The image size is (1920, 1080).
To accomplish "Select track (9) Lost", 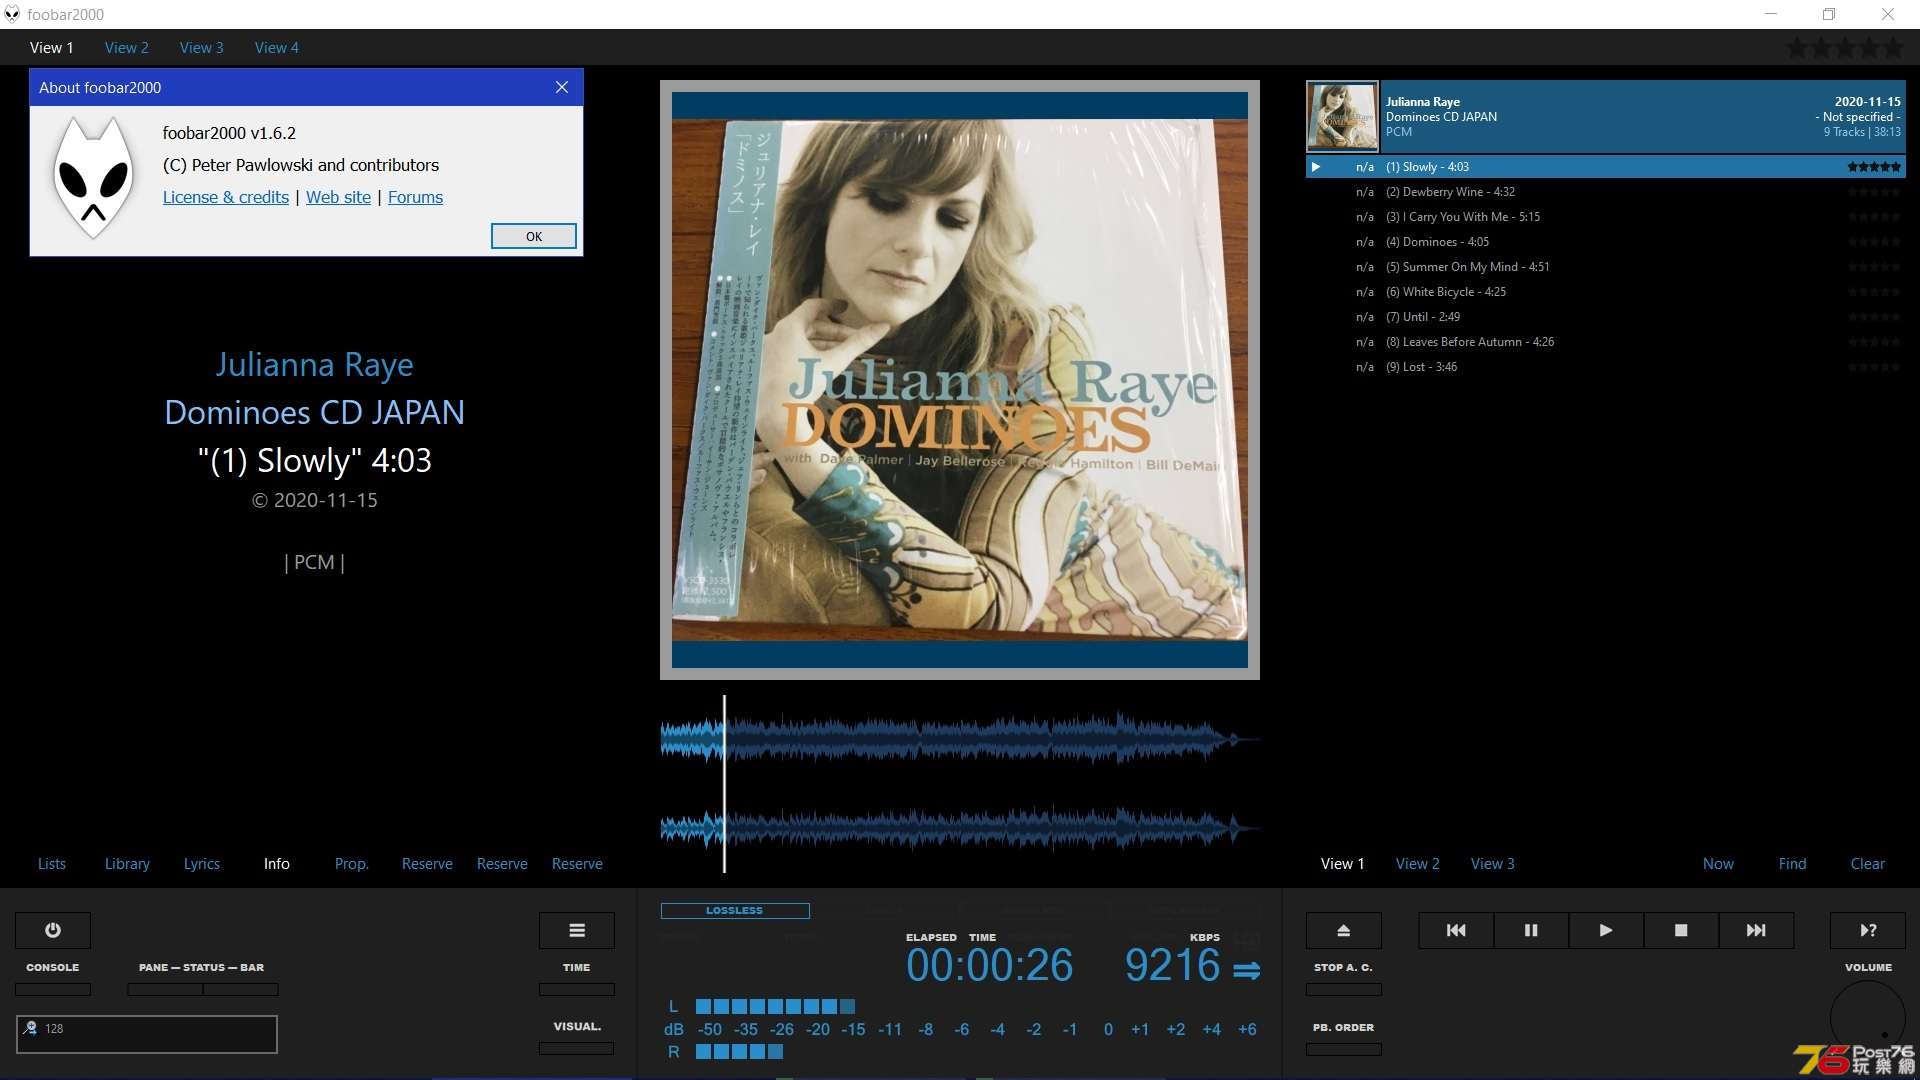I will point(1605,367).
